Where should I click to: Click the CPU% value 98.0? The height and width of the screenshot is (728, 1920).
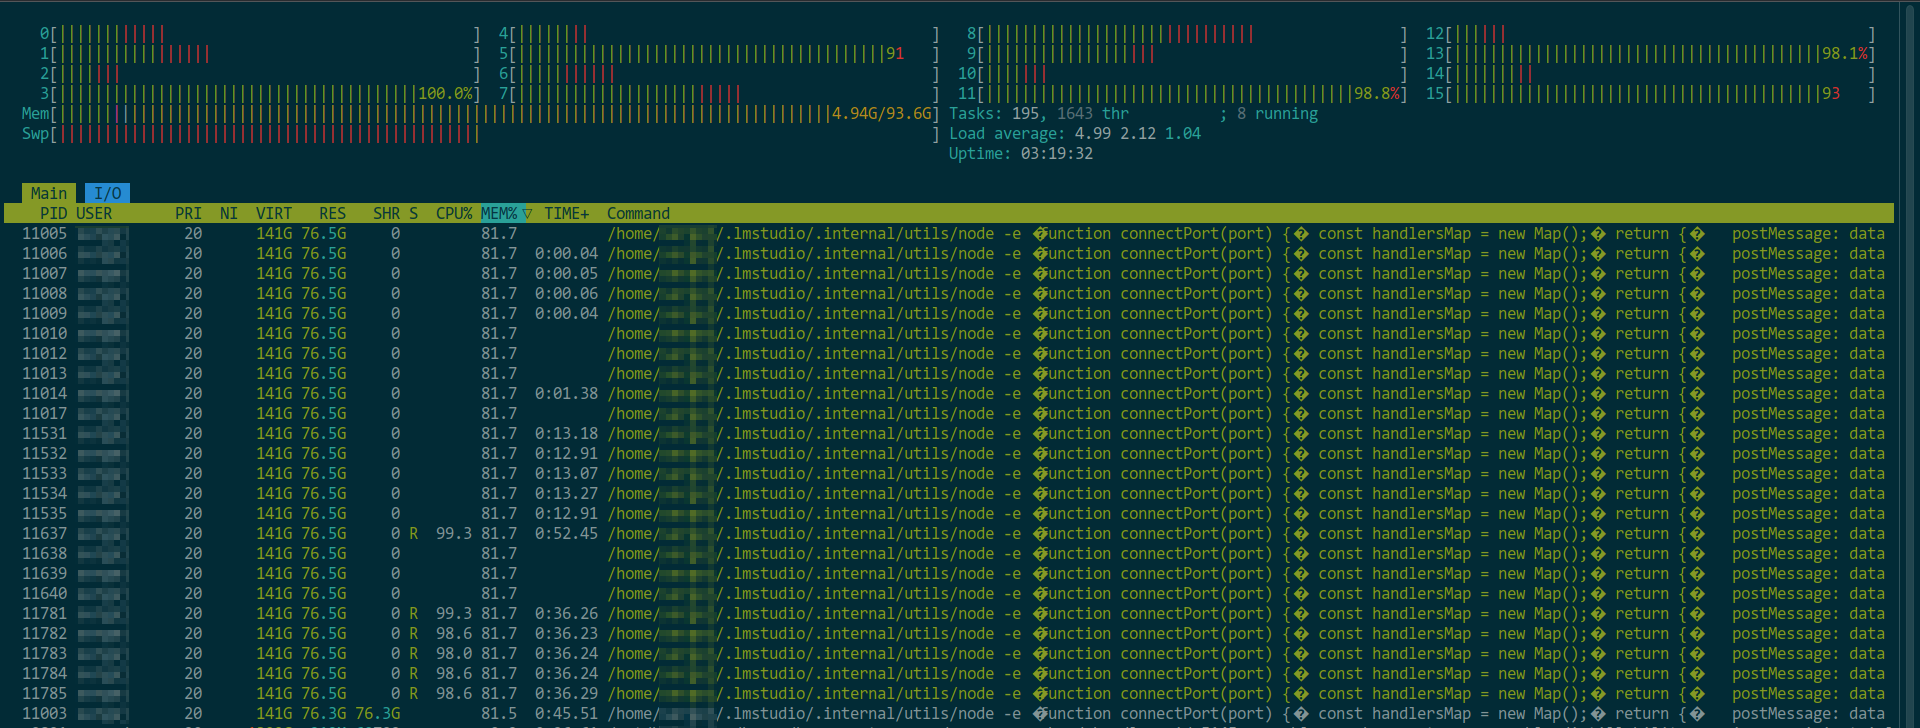tap(454, 654)
